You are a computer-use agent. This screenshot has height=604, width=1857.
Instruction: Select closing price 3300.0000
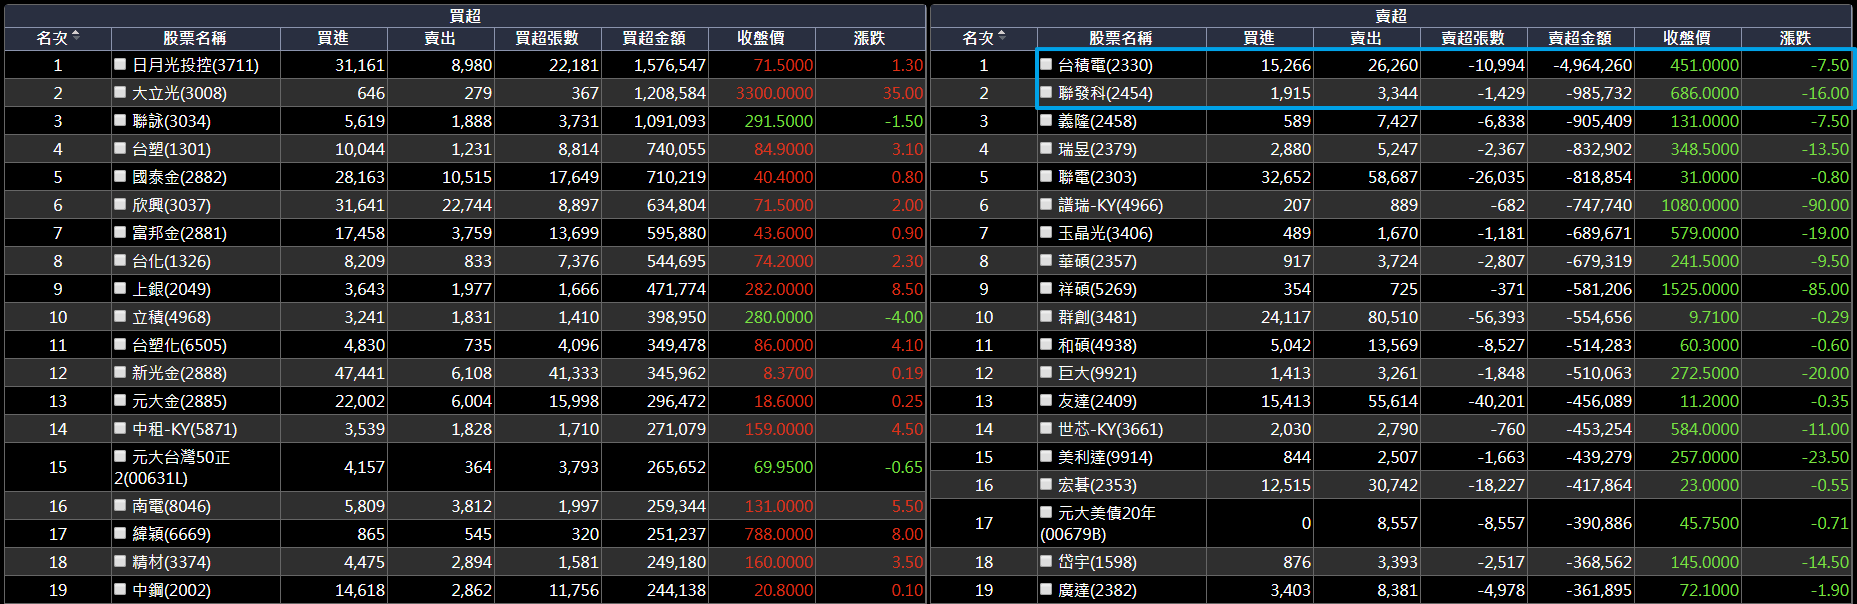(x=774, y=93)
